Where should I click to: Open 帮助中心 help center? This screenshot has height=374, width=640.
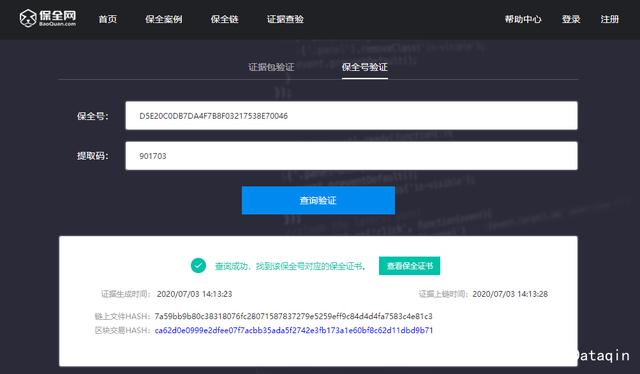523,19
